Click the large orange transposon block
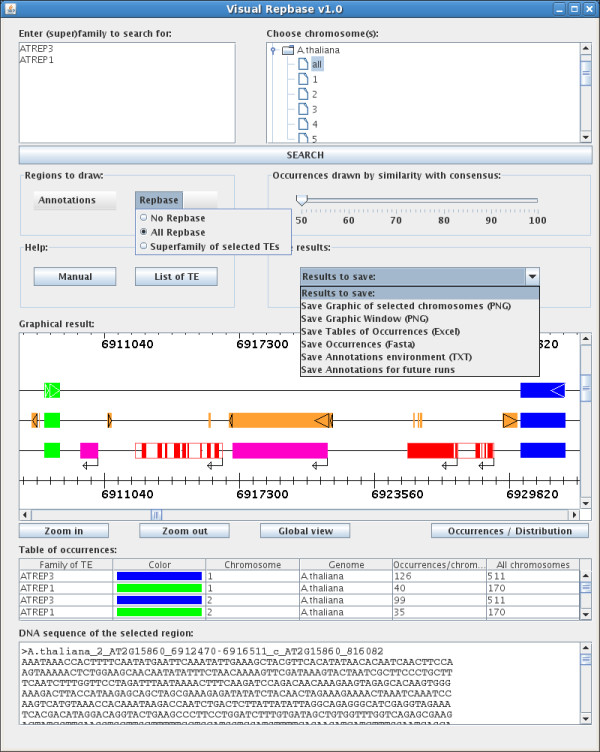Image resolution: width=600 pixels, height=752 pixels. [x=281, y=421]
